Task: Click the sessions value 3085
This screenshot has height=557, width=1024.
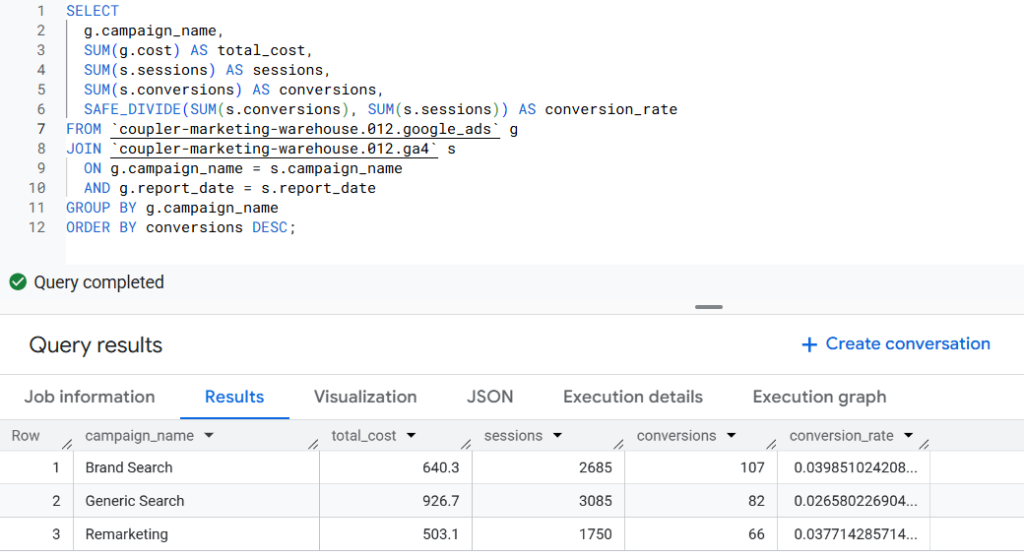Action: pyautogui.click(x=596, y=501)
